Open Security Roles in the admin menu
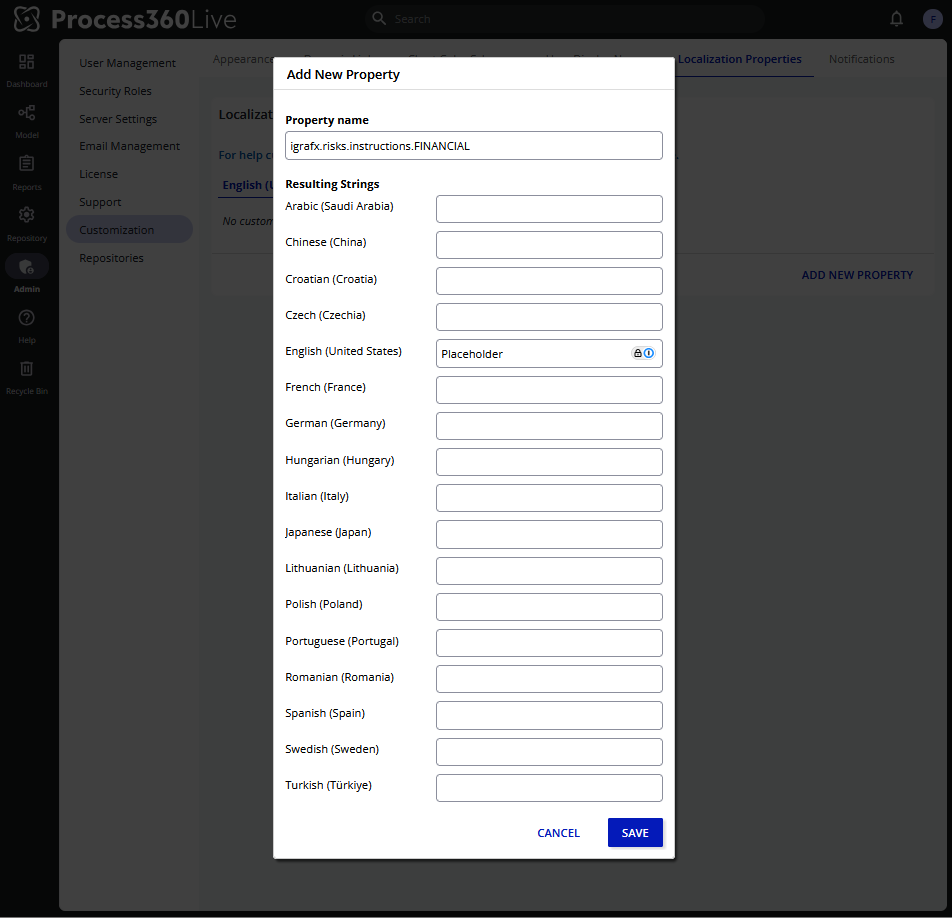This screenshot has height=918, width=952. [x=116, y=91]
